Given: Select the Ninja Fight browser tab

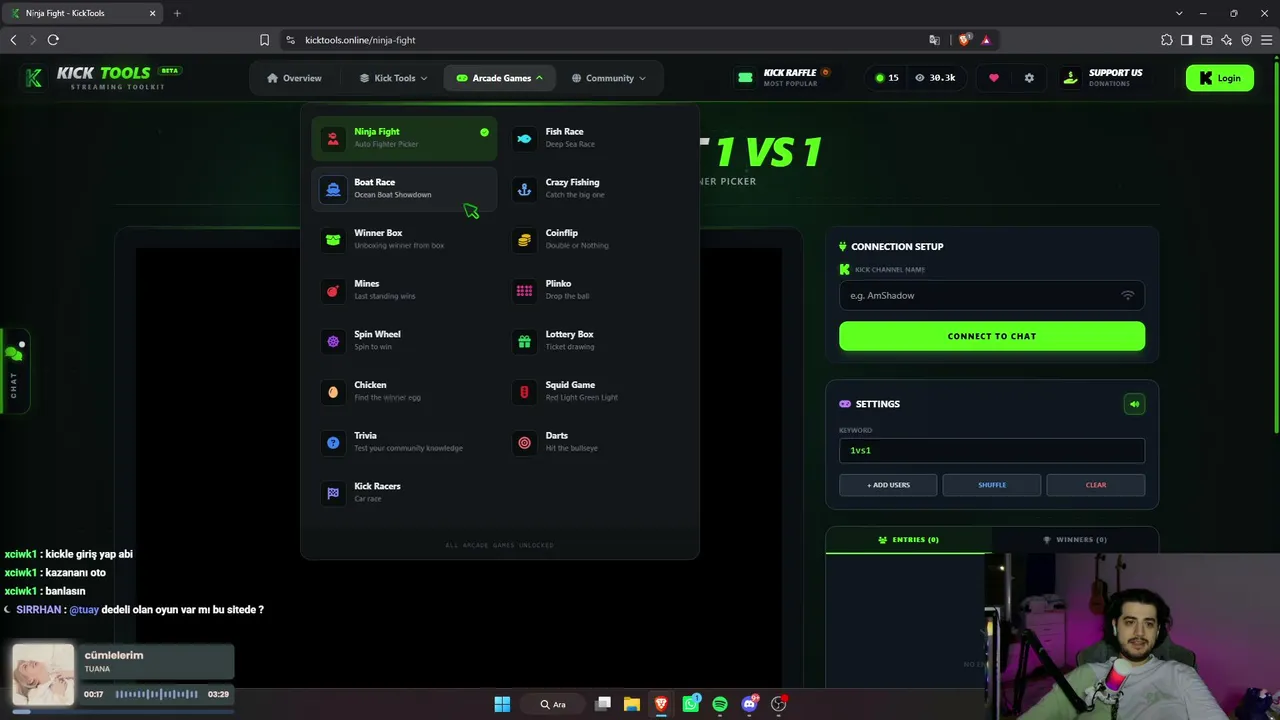Looking at the screenshot, I should click(x=84, y=13).
